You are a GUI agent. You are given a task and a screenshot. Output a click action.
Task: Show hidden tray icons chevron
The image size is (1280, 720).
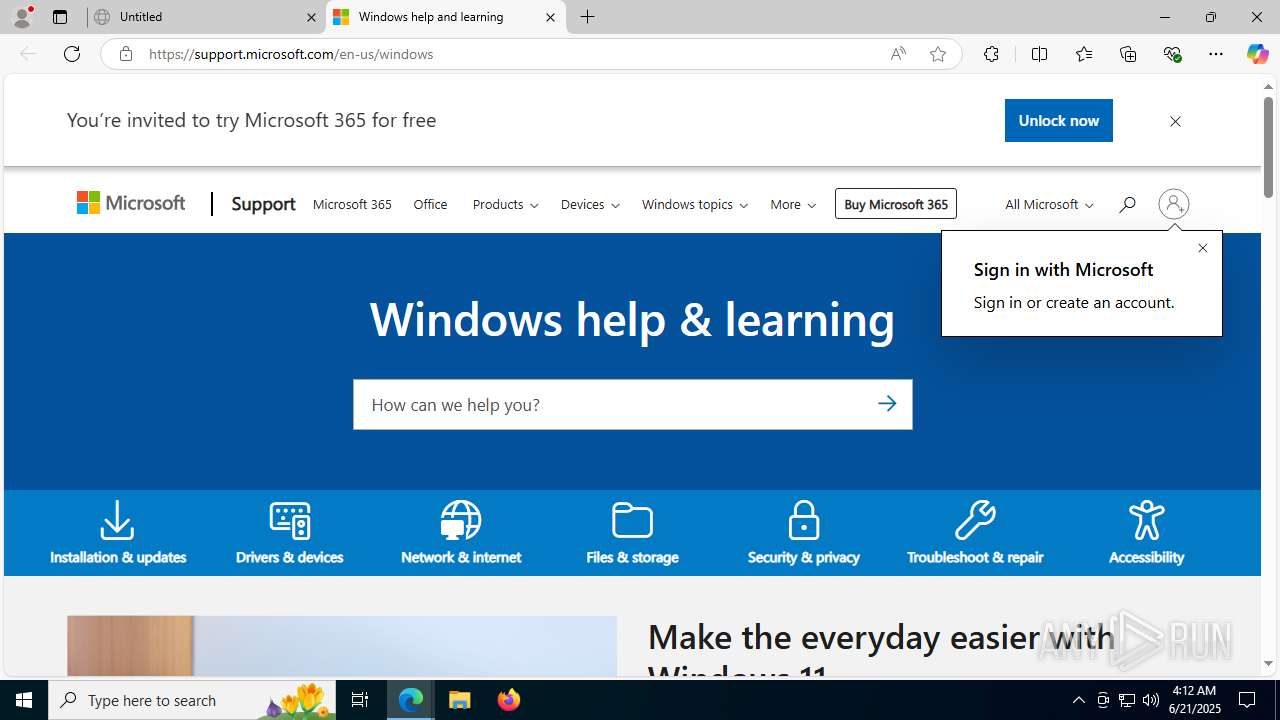pyautogui.click(x=1078, y=700)
